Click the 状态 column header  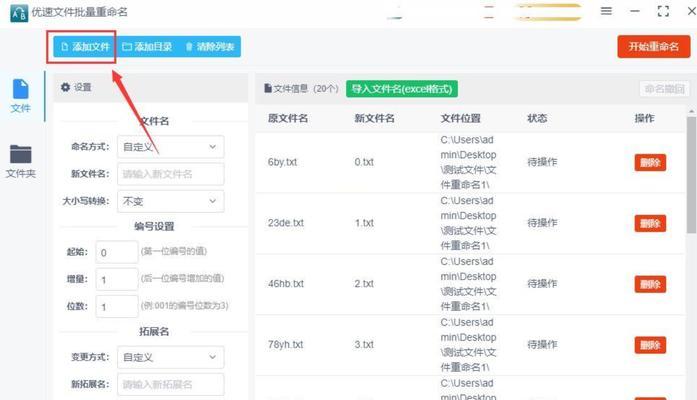[537, 119]
